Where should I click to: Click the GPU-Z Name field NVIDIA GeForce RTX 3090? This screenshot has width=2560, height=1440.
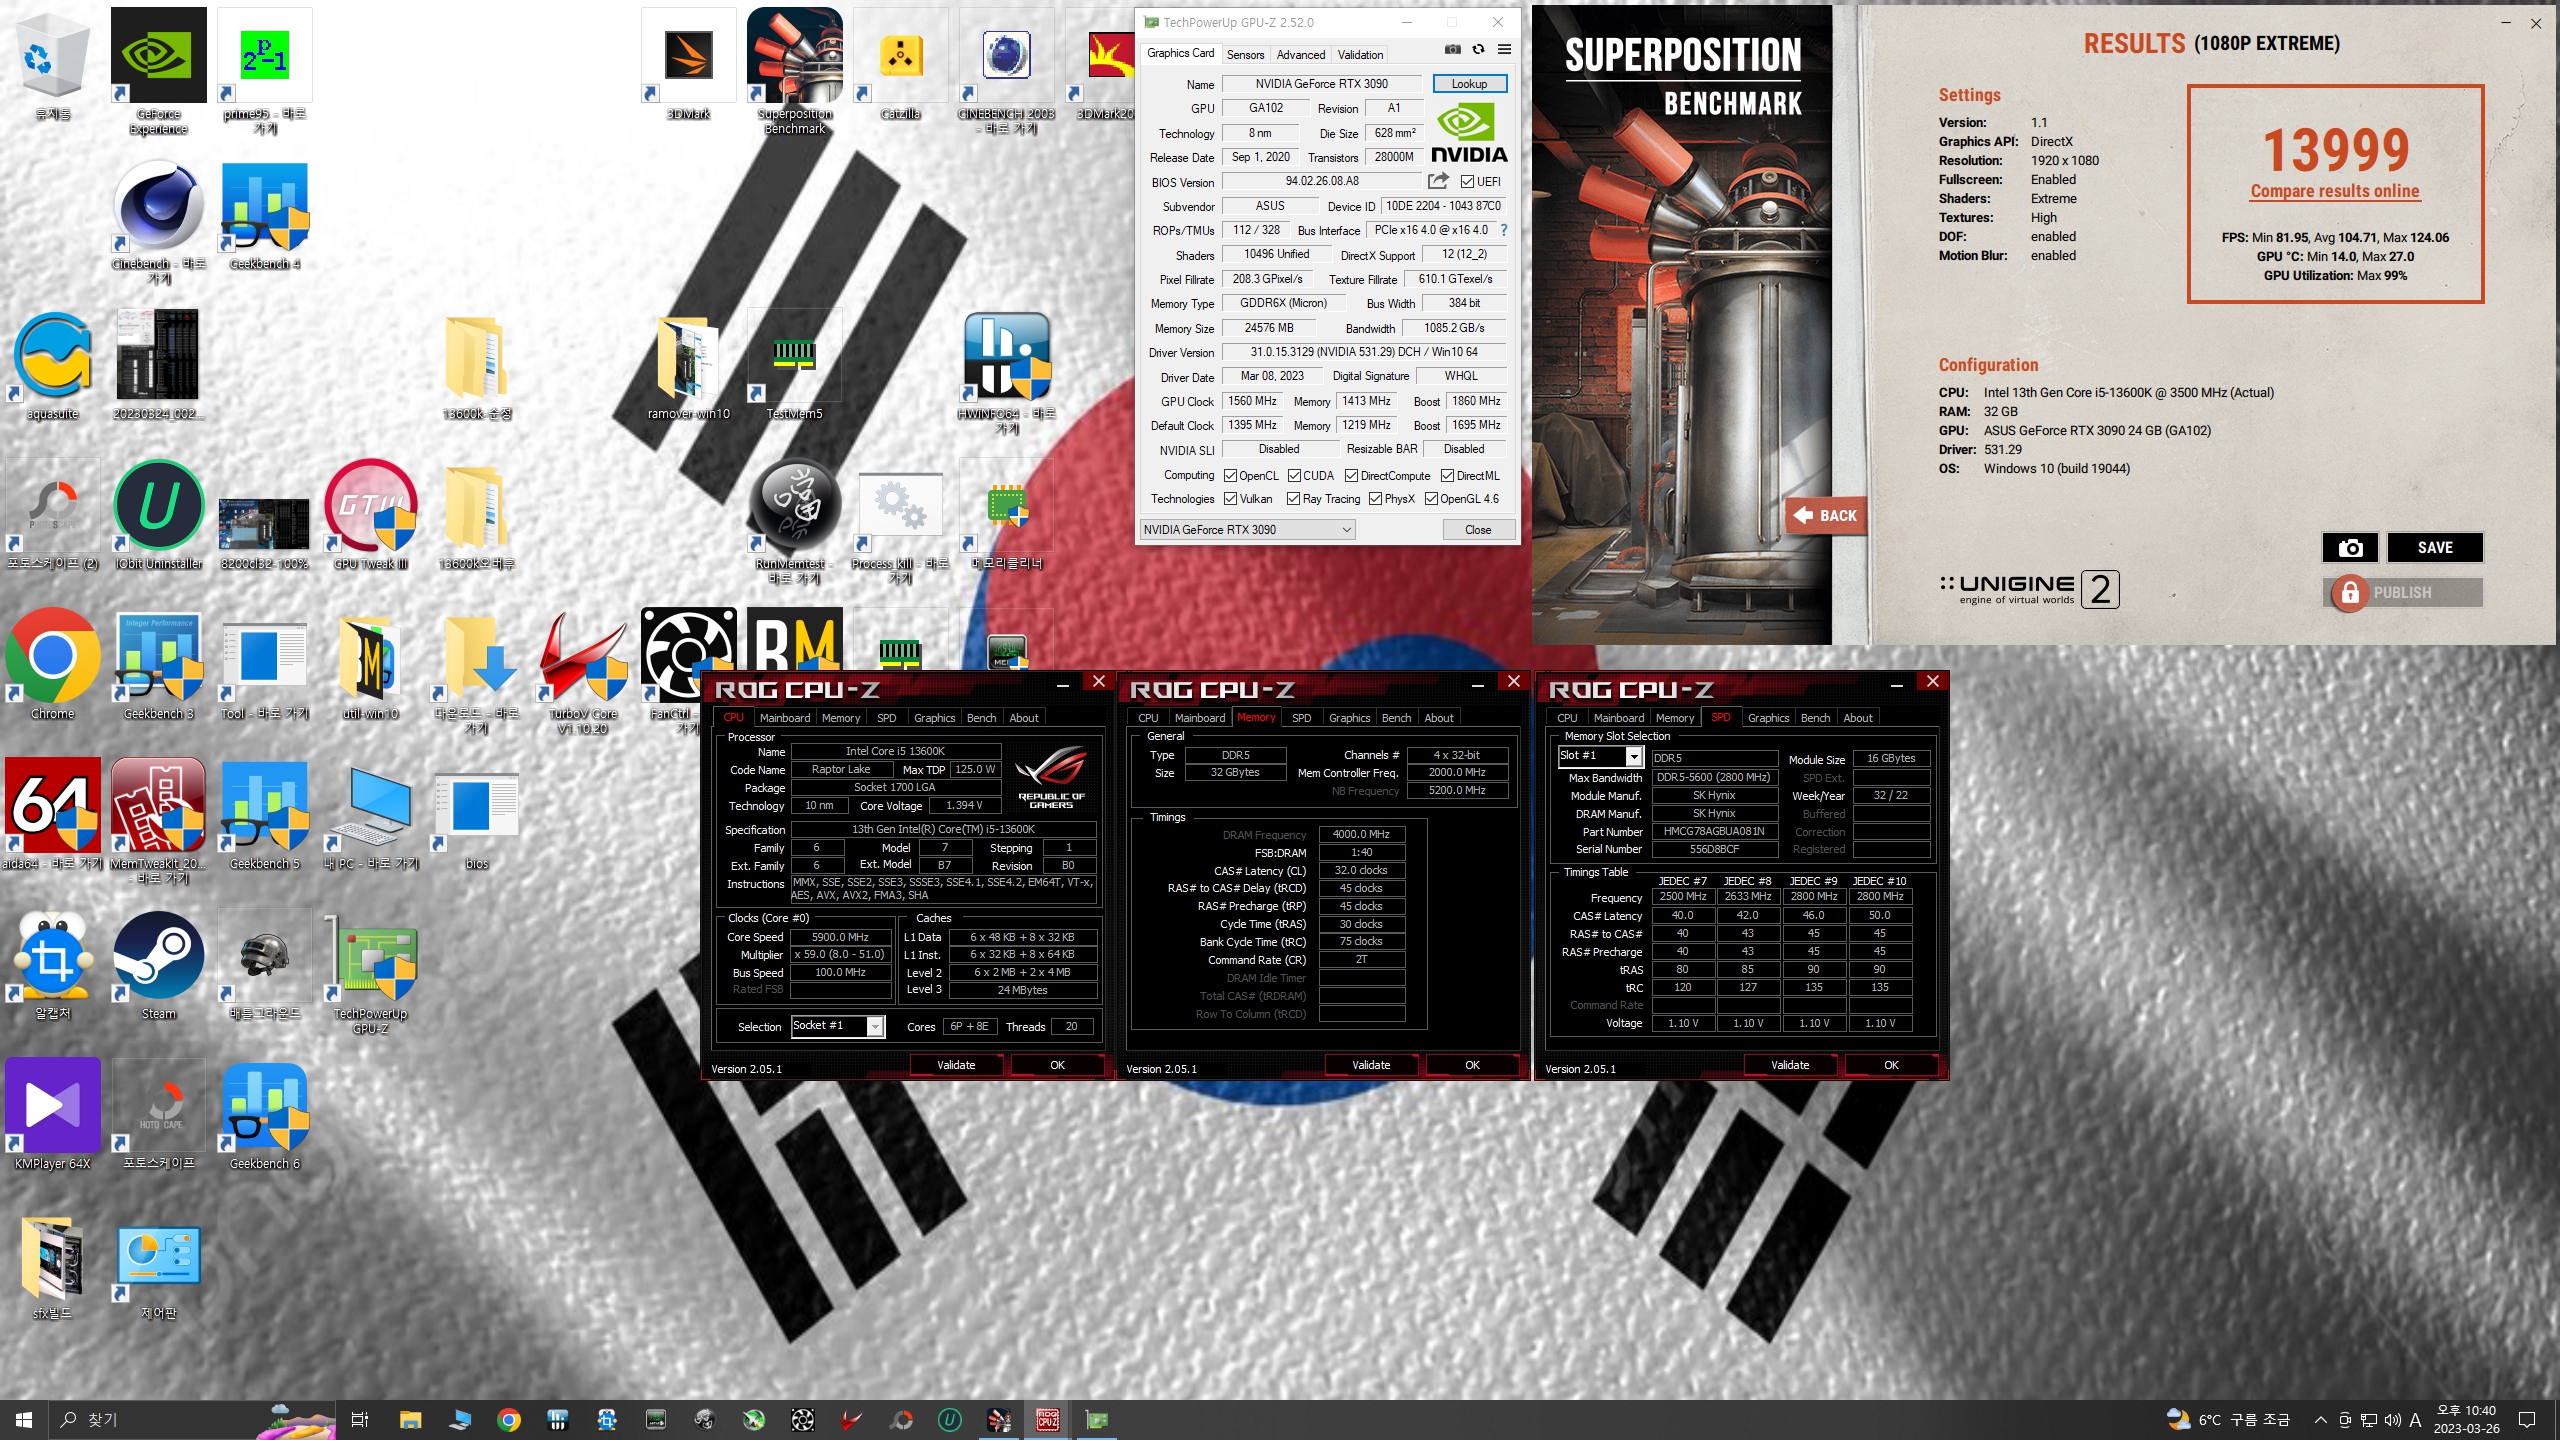[x=1321, y=84]
